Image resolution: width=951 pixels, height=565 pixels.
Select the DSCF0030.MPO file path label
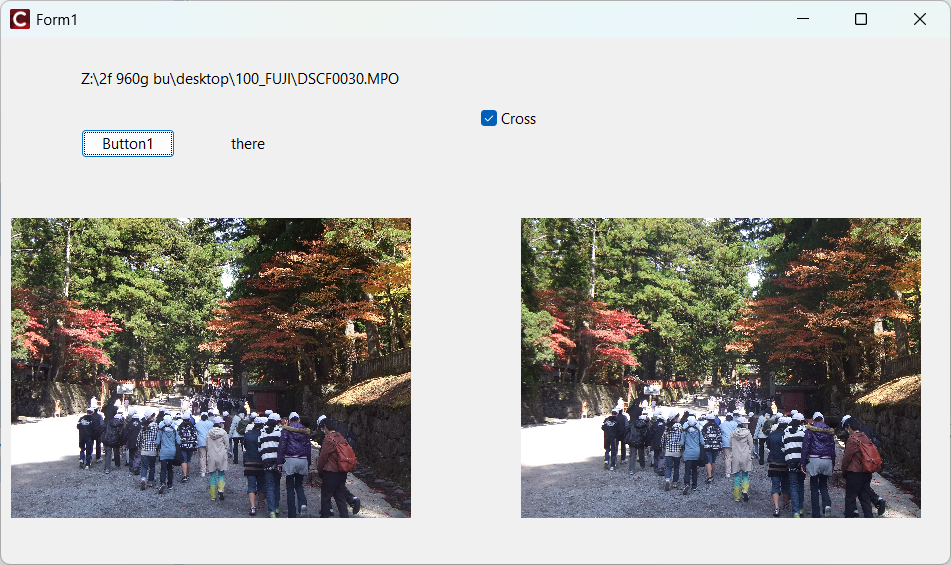click(x=240, y=79)
